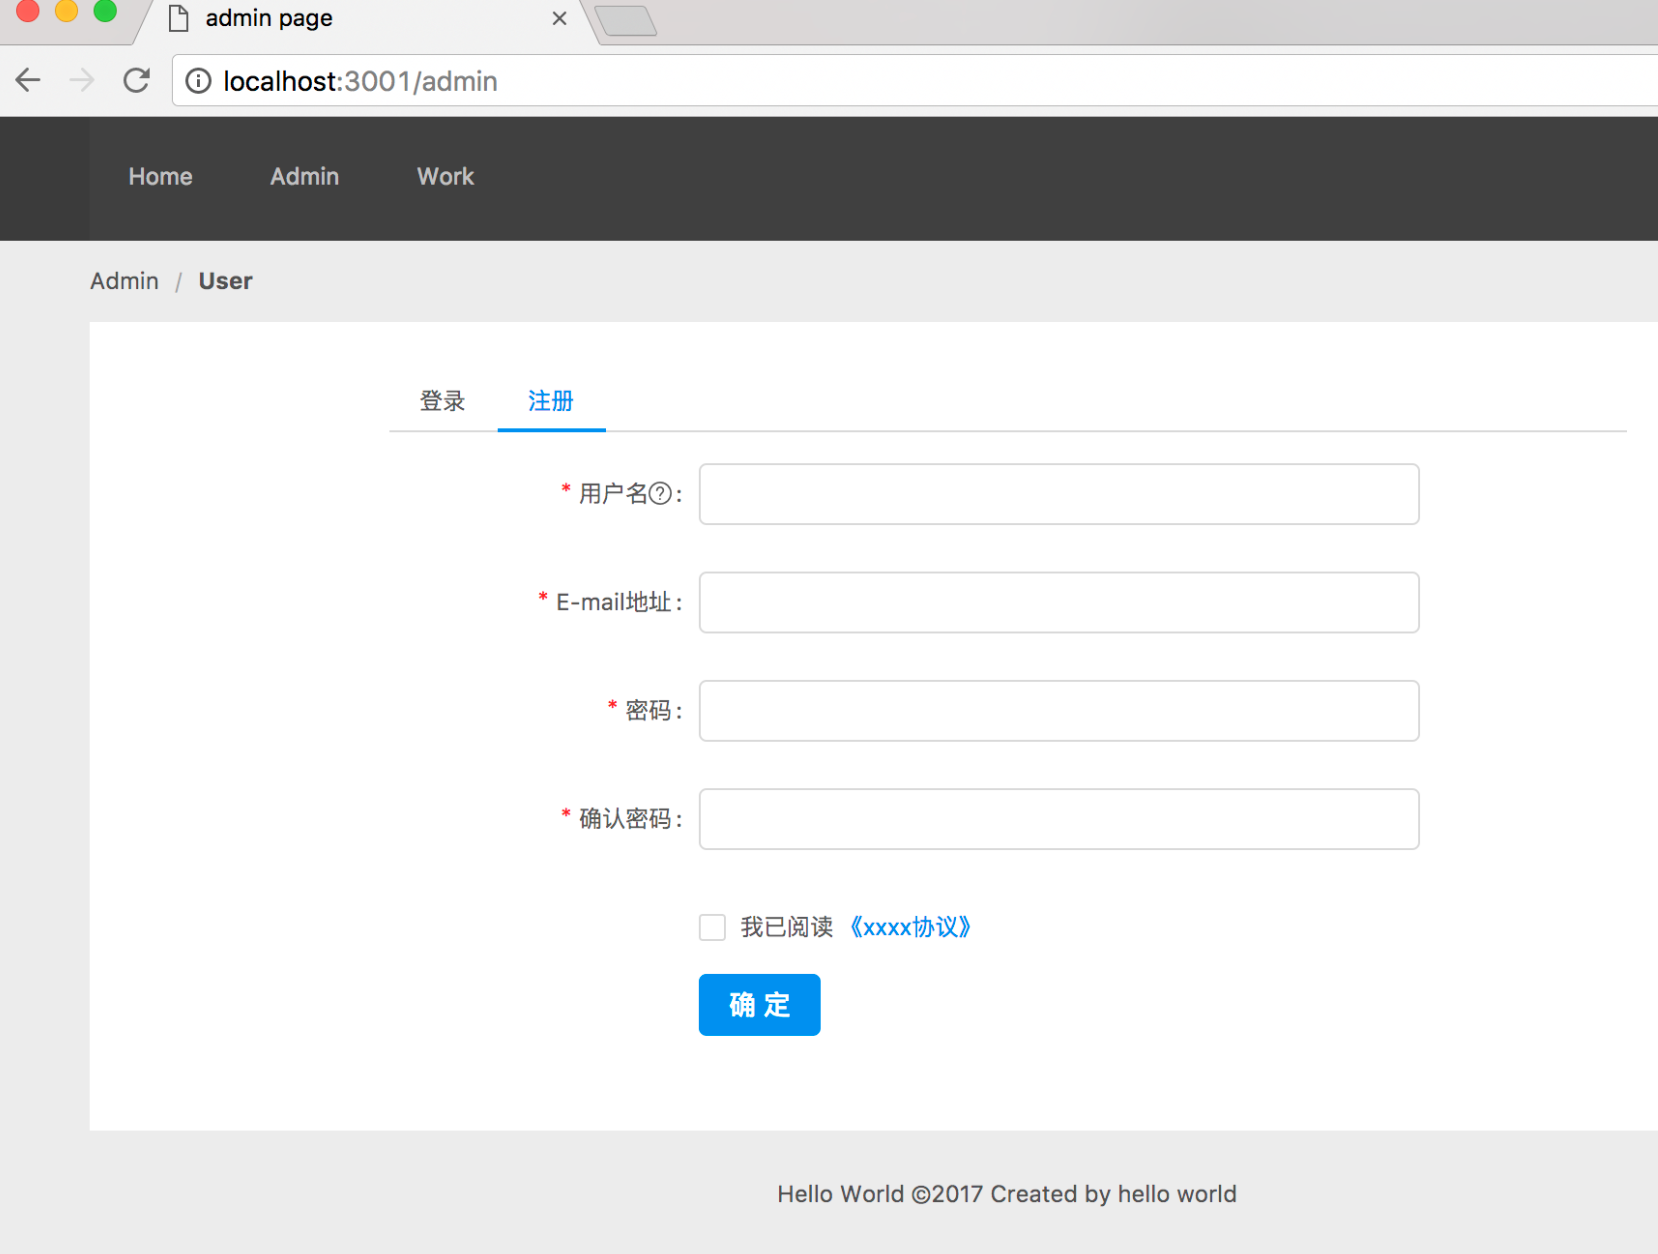Click the site info icon in address bar

199,81
